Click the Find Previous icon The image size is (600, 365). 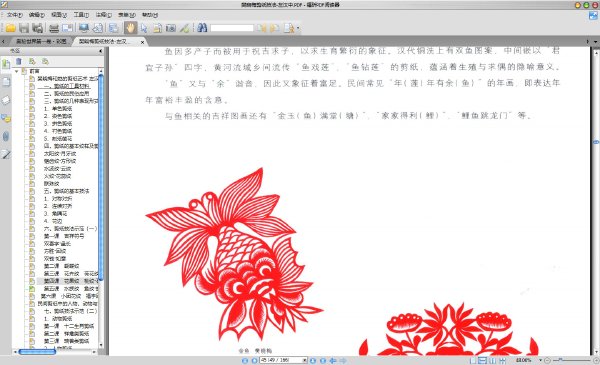coord(261,28)
